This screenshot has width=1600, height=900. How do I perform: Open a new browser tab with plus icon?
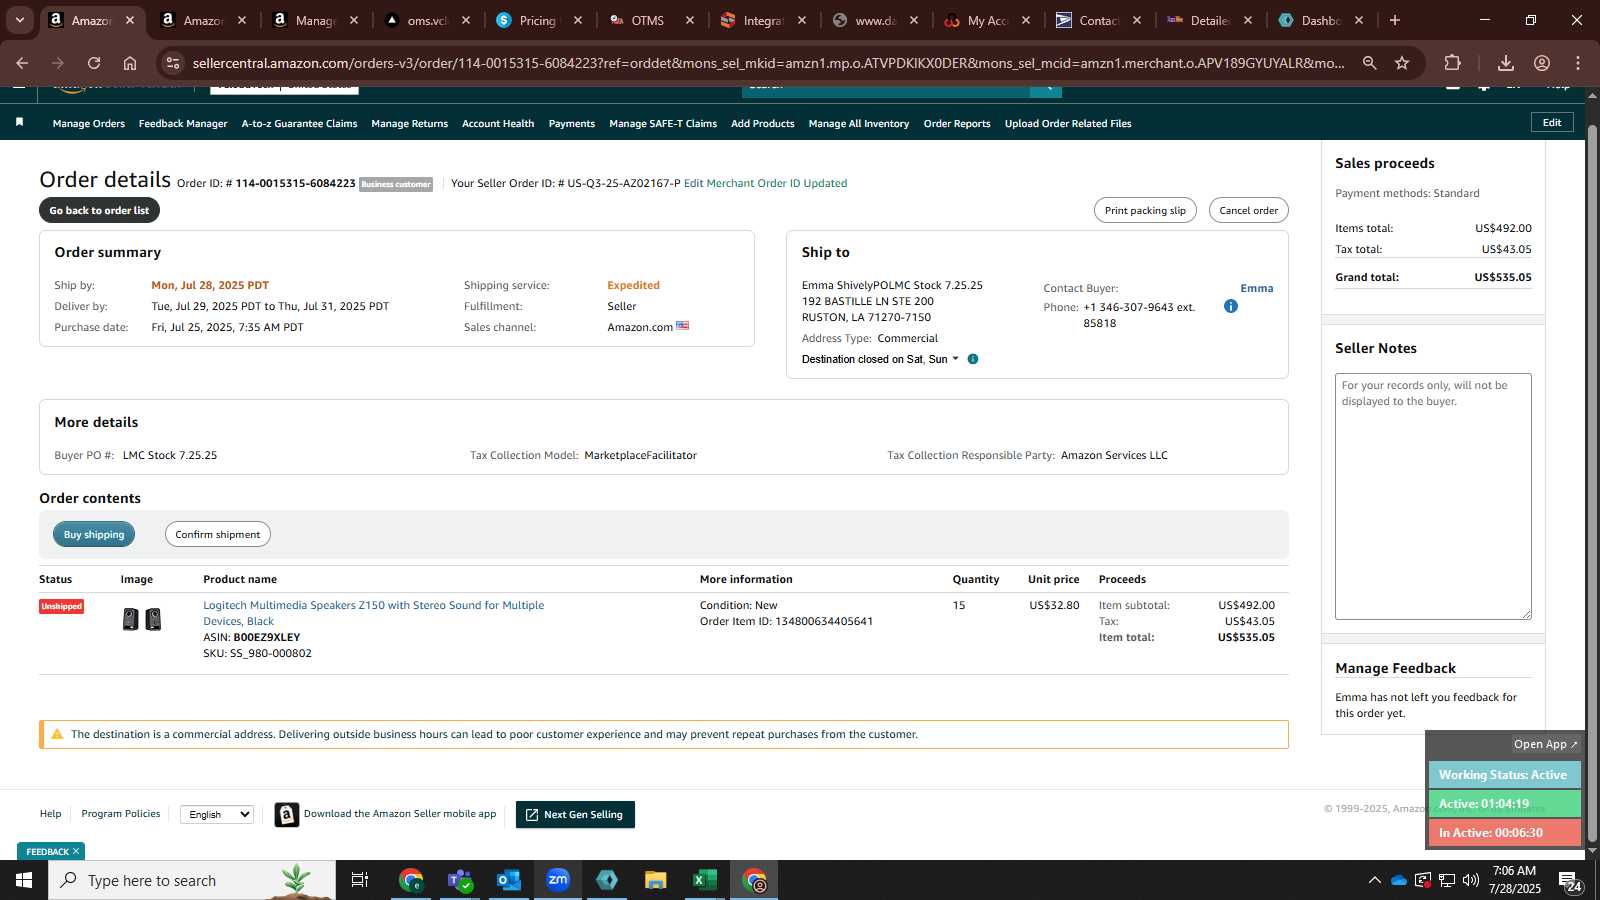point(1395,20)
